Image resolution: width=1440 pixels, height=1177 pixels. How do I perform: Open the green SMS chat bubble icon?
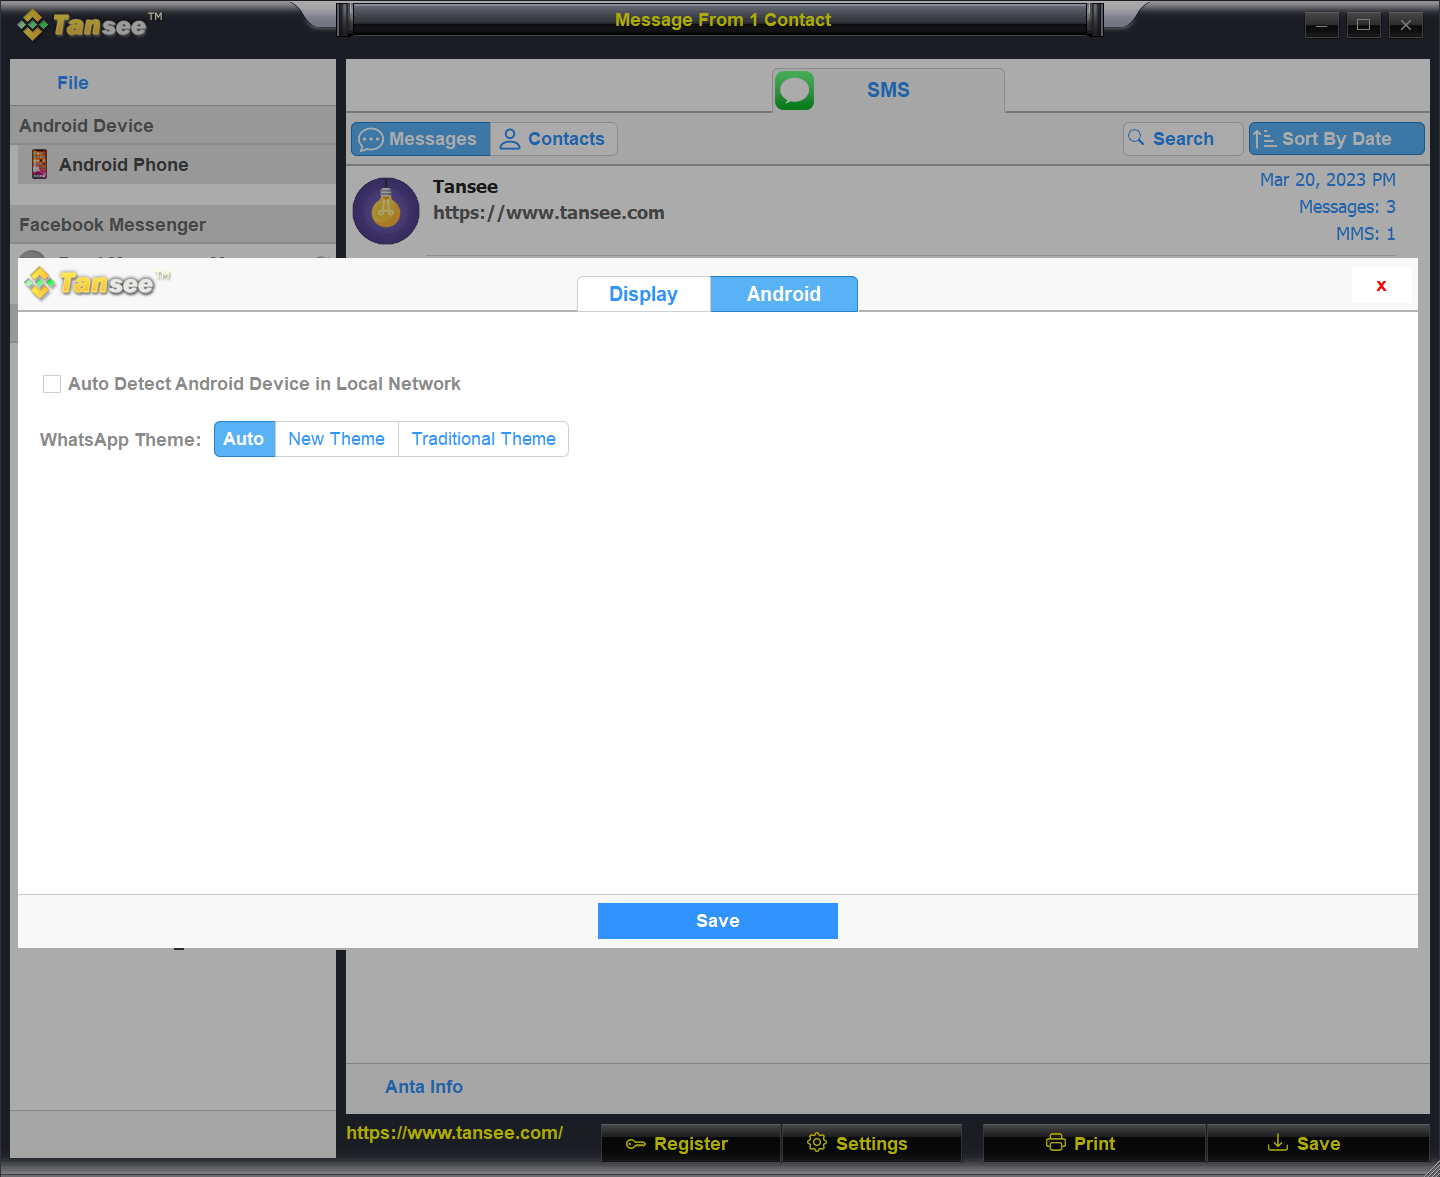click(794, 90)
